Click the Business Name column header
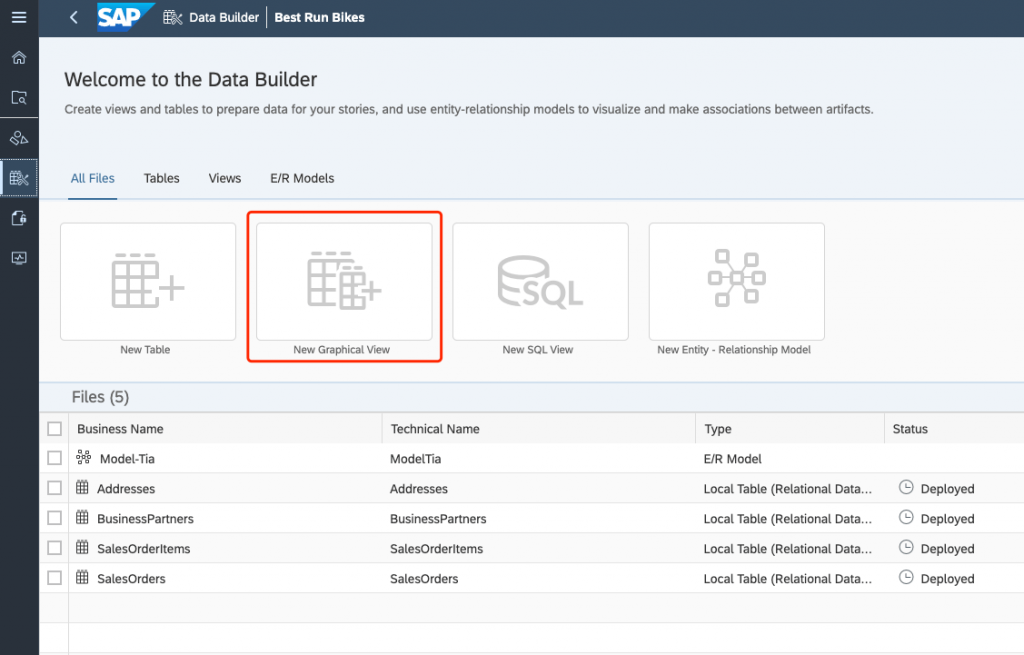The height and width of the screenshot is (655, 1024). pos(120,429)
